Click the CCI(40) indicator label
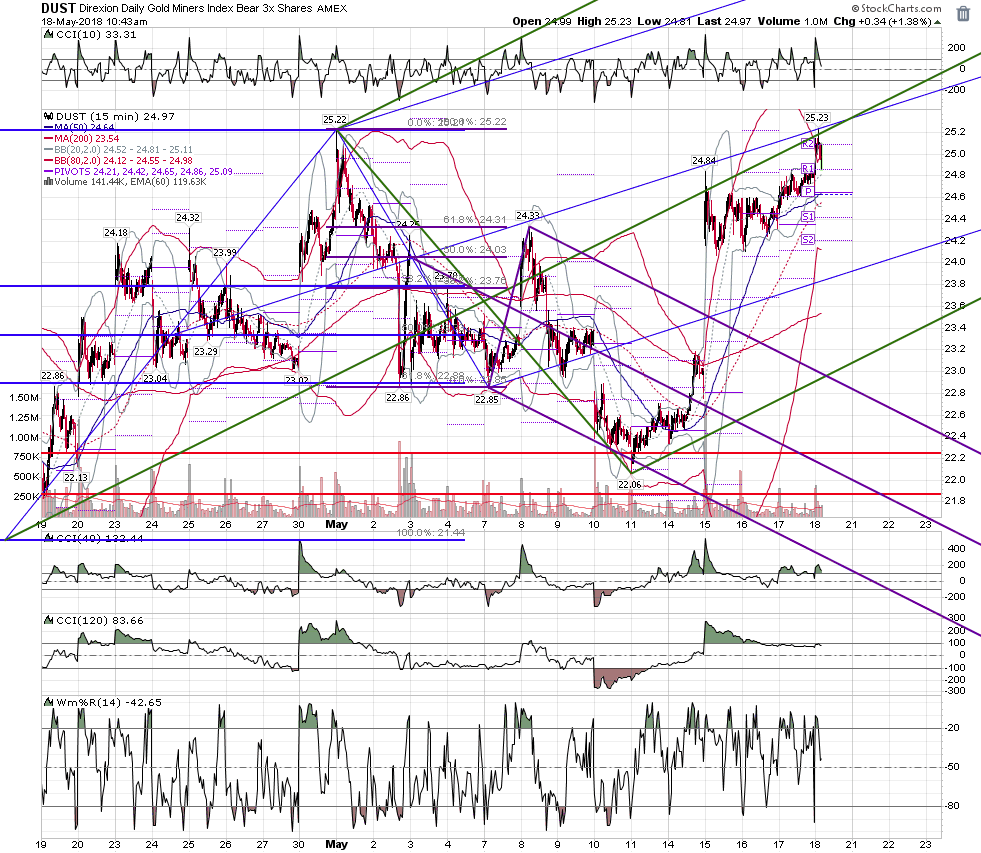 pyautogui.click(x=99, y=538)
